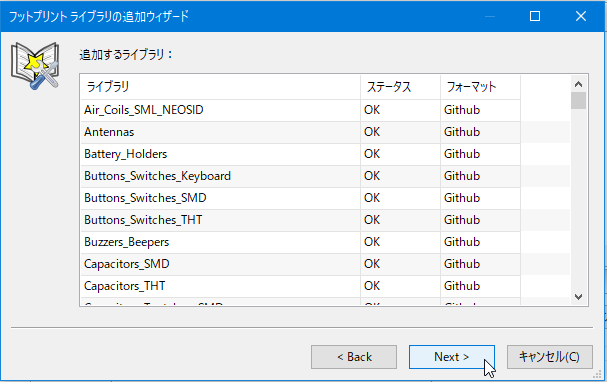
Task: Click the フォーマット column header
Action: point(480,87)
